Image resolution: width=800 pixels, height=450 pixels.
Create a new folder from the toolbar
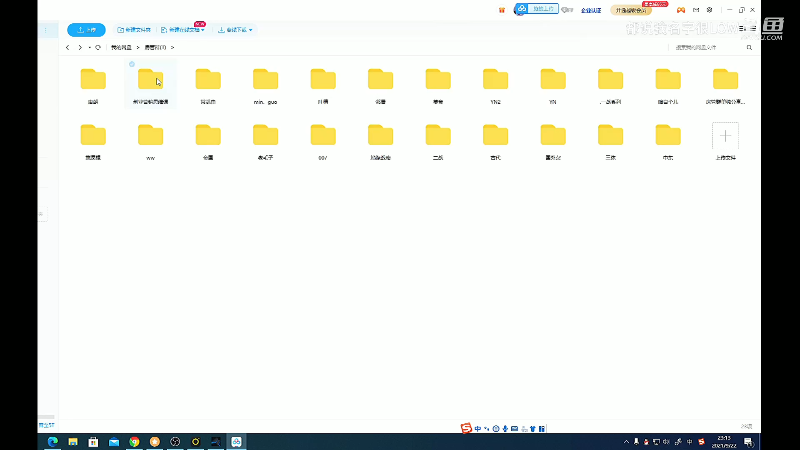134,30
